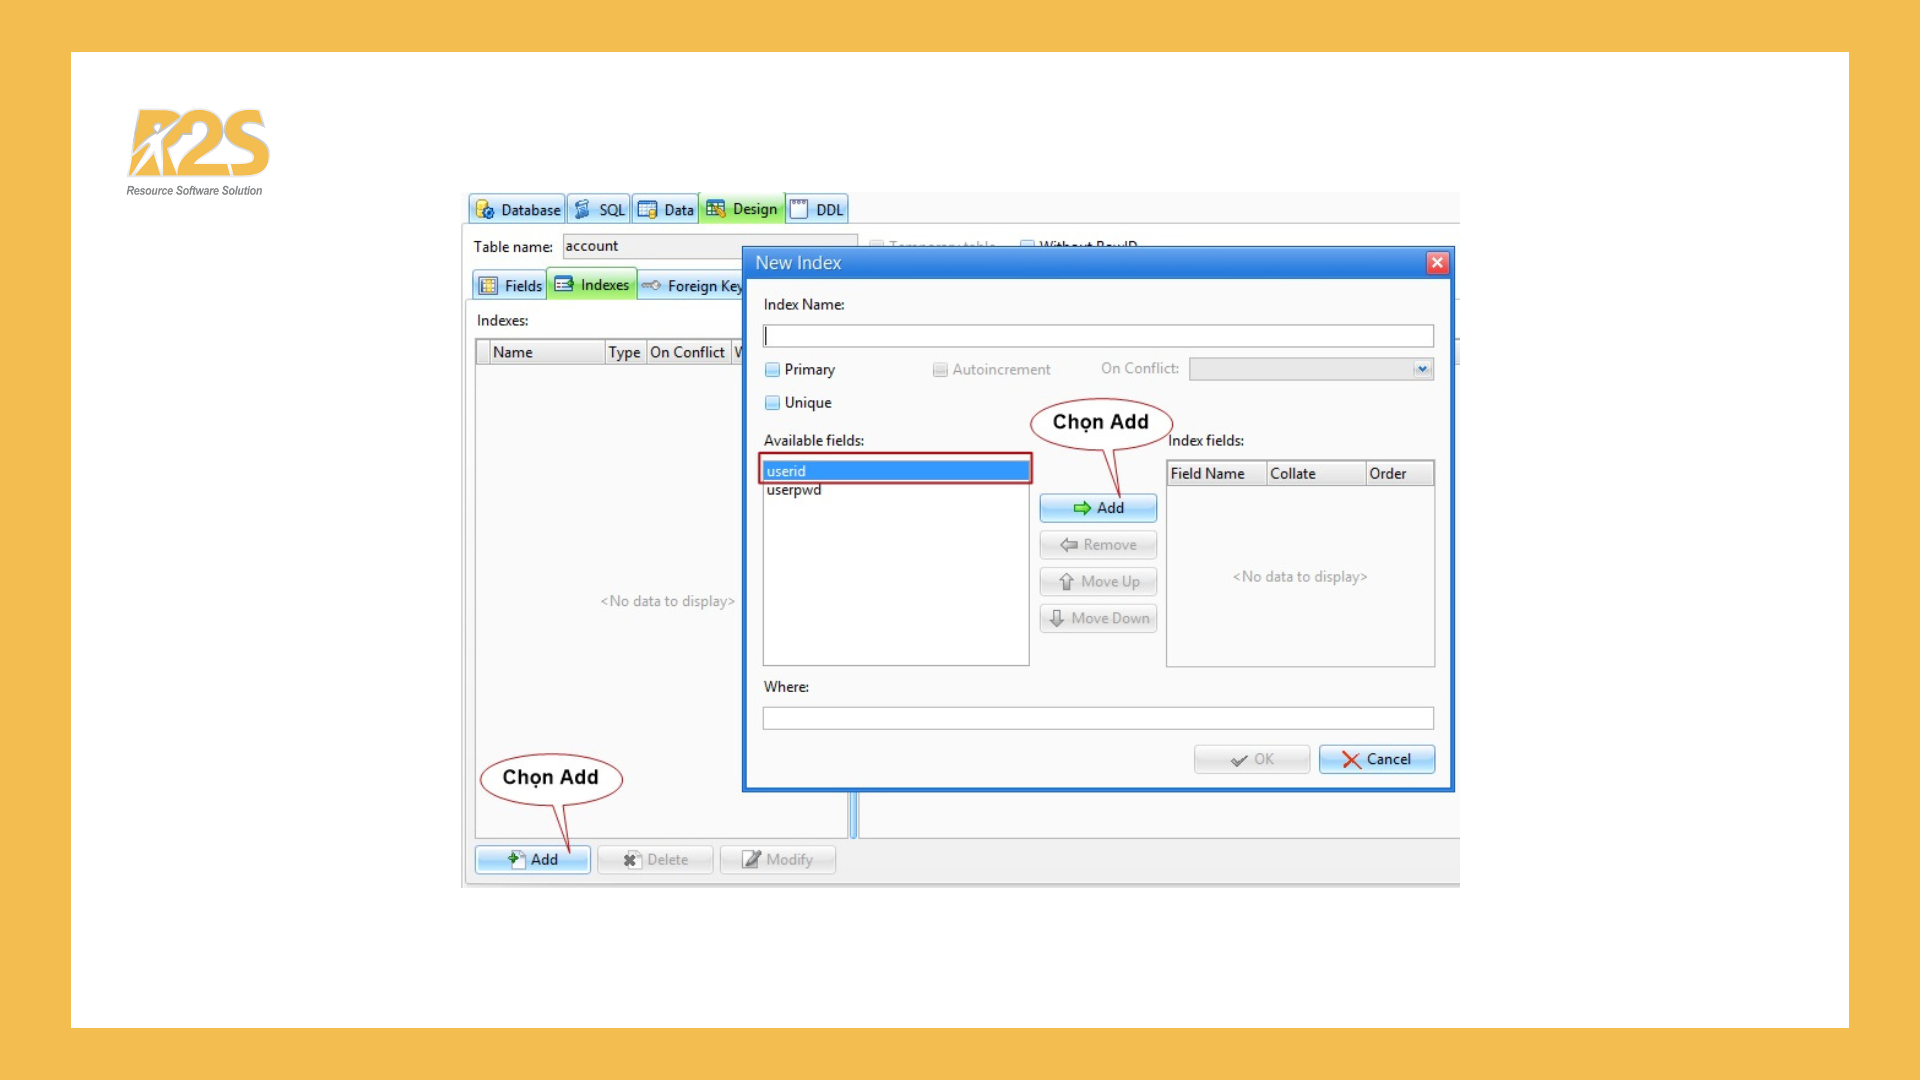
Task: Enable the Primary checkbox
Action: 772,369
